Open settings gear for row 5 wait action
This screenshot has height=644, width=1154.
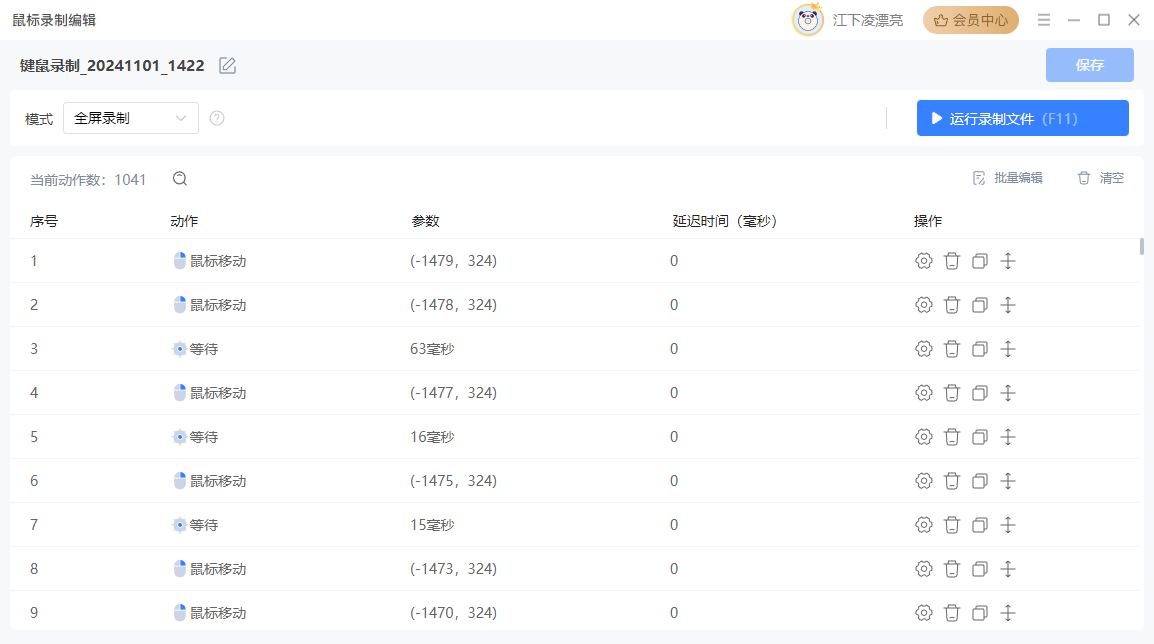(x=924, y=437)
